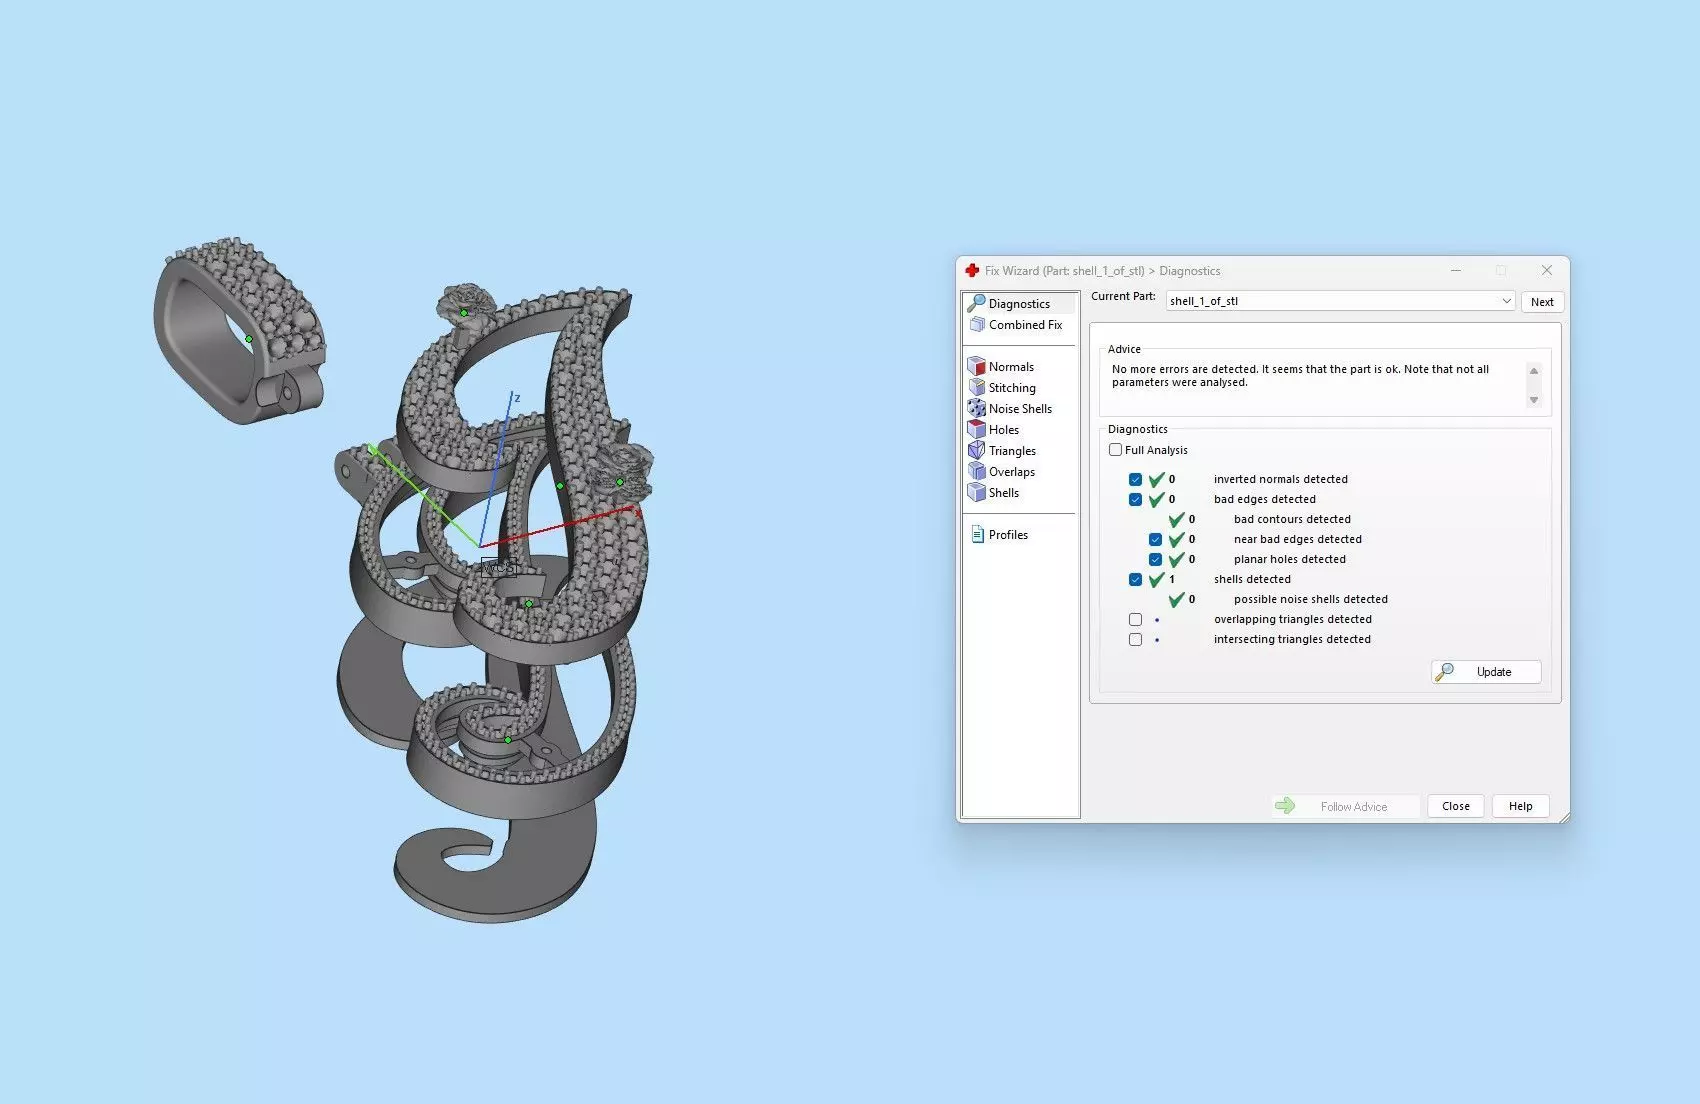Click the Shells cube icon
Screen dimensions: 1700x1104
(977, 493)
